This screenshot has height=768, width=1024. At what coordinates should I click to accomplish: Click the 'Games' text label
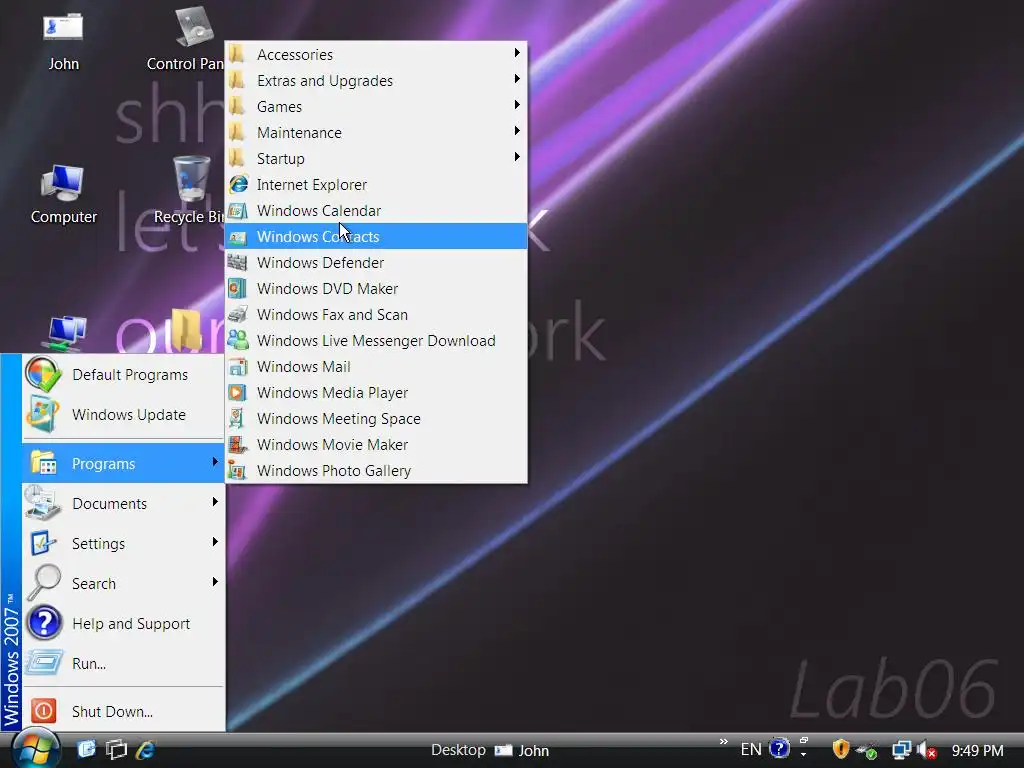(x=280, y=106)
